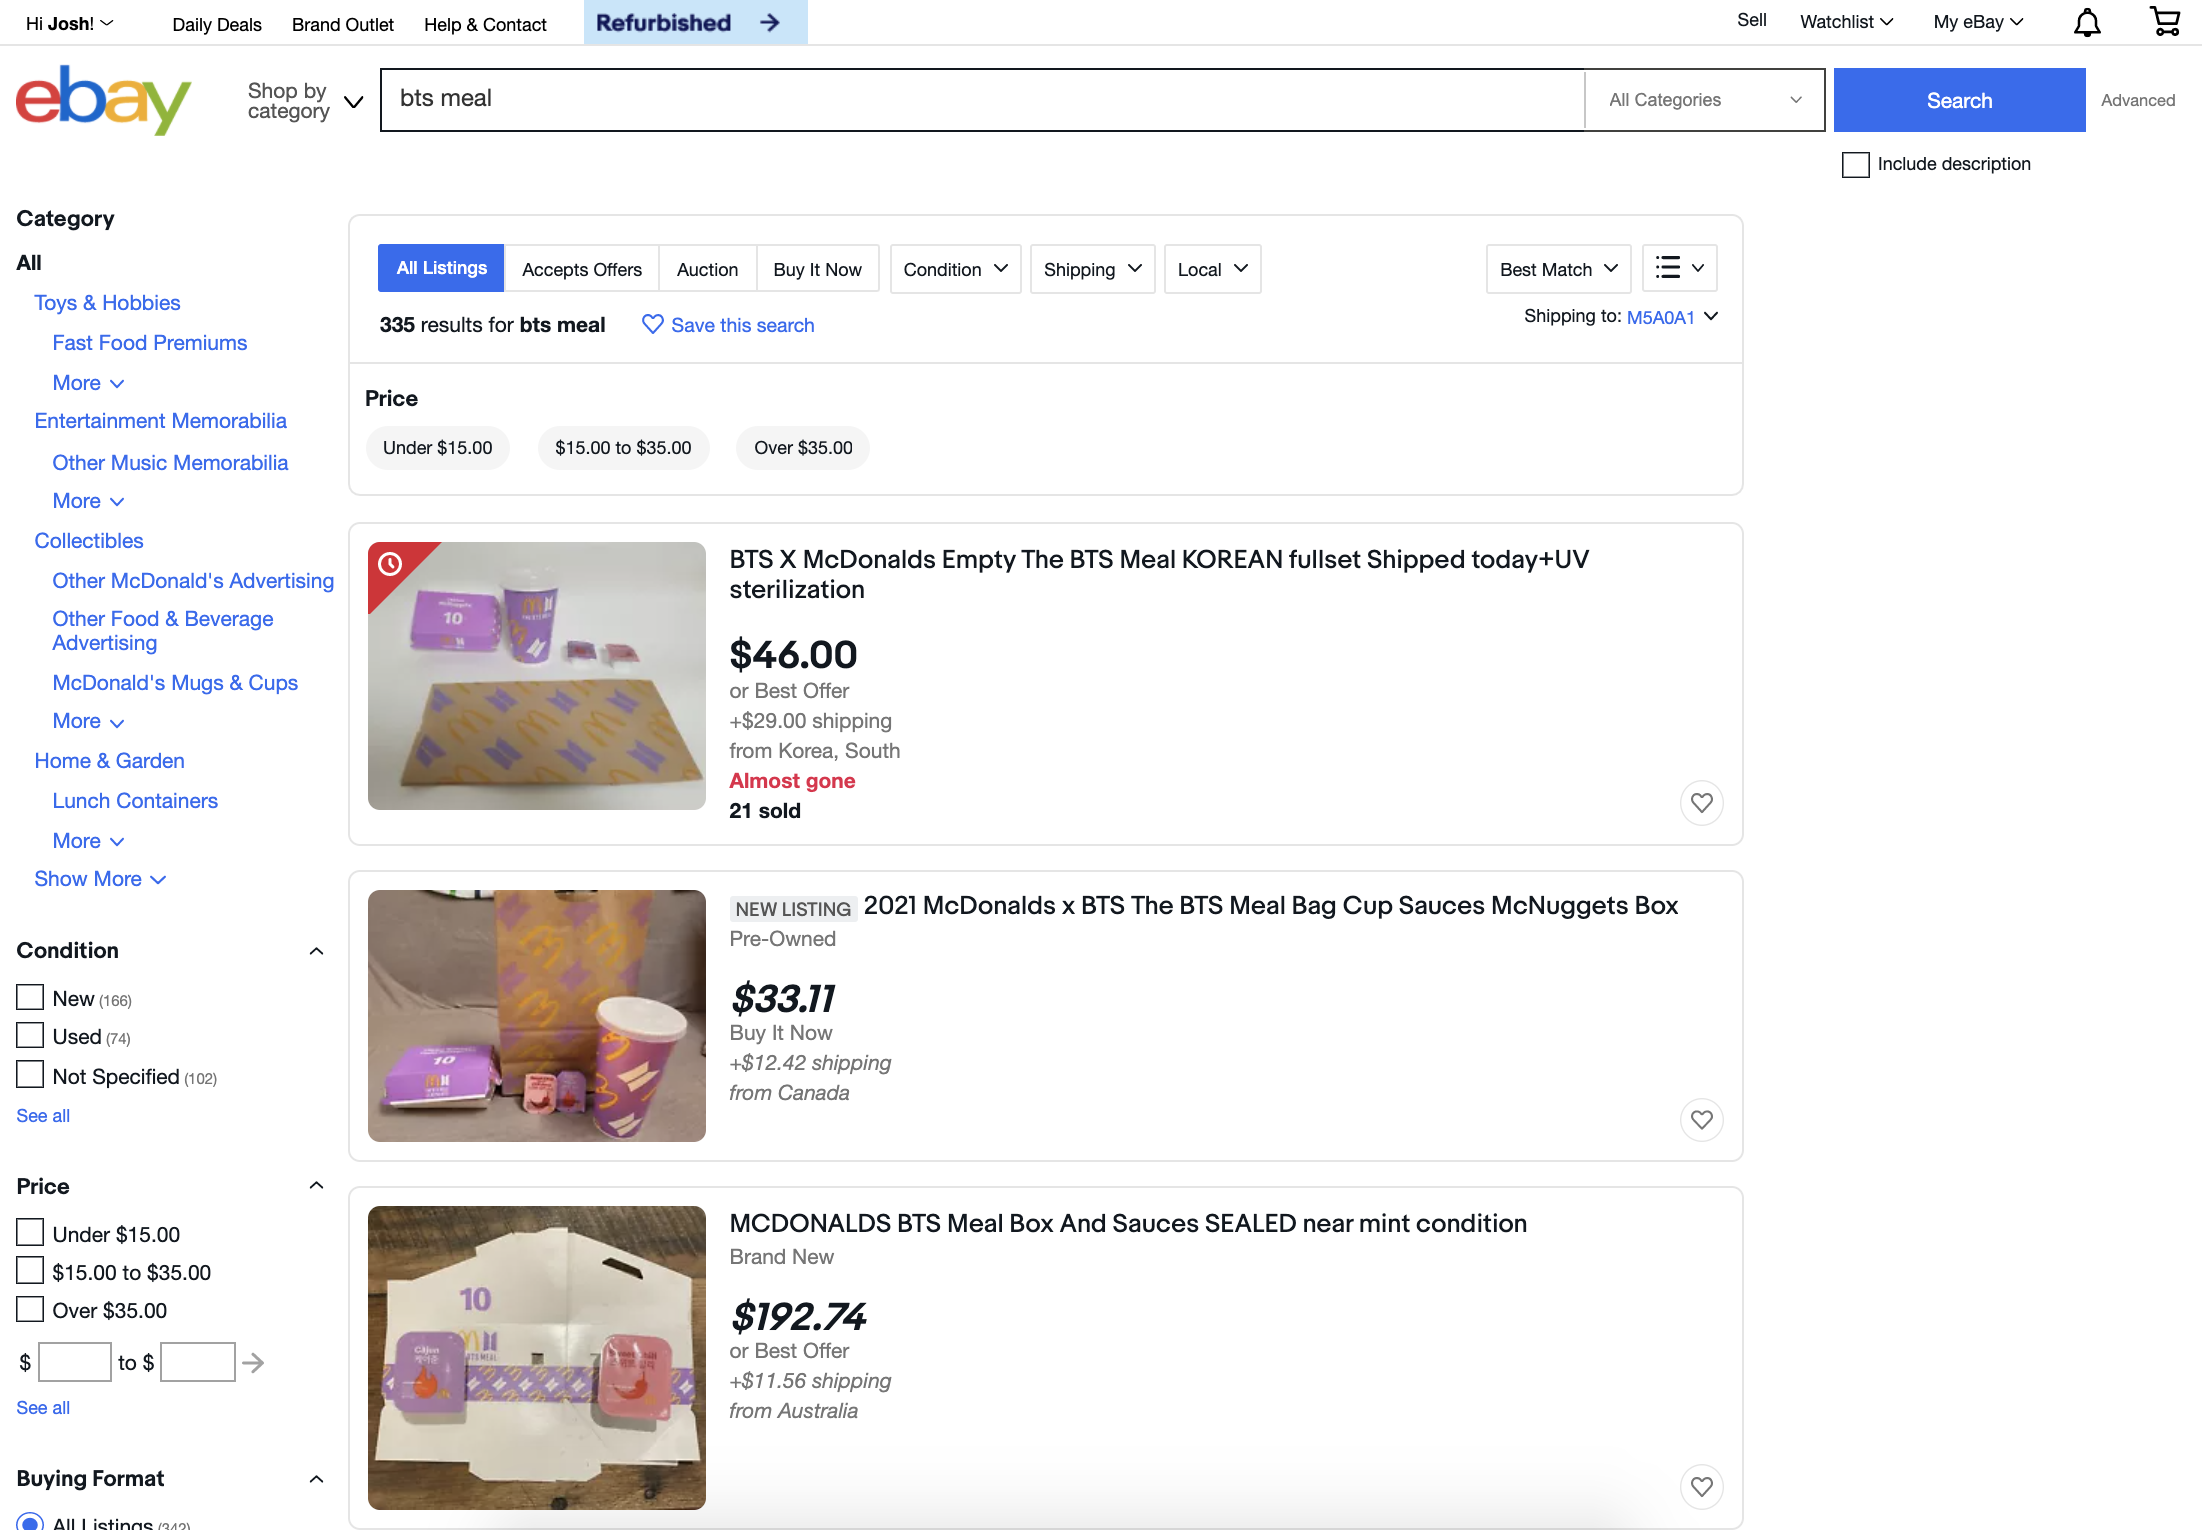Select the Buy It Now tab
Viewport: 2202px width, 1530px height.
coord(817,269)
